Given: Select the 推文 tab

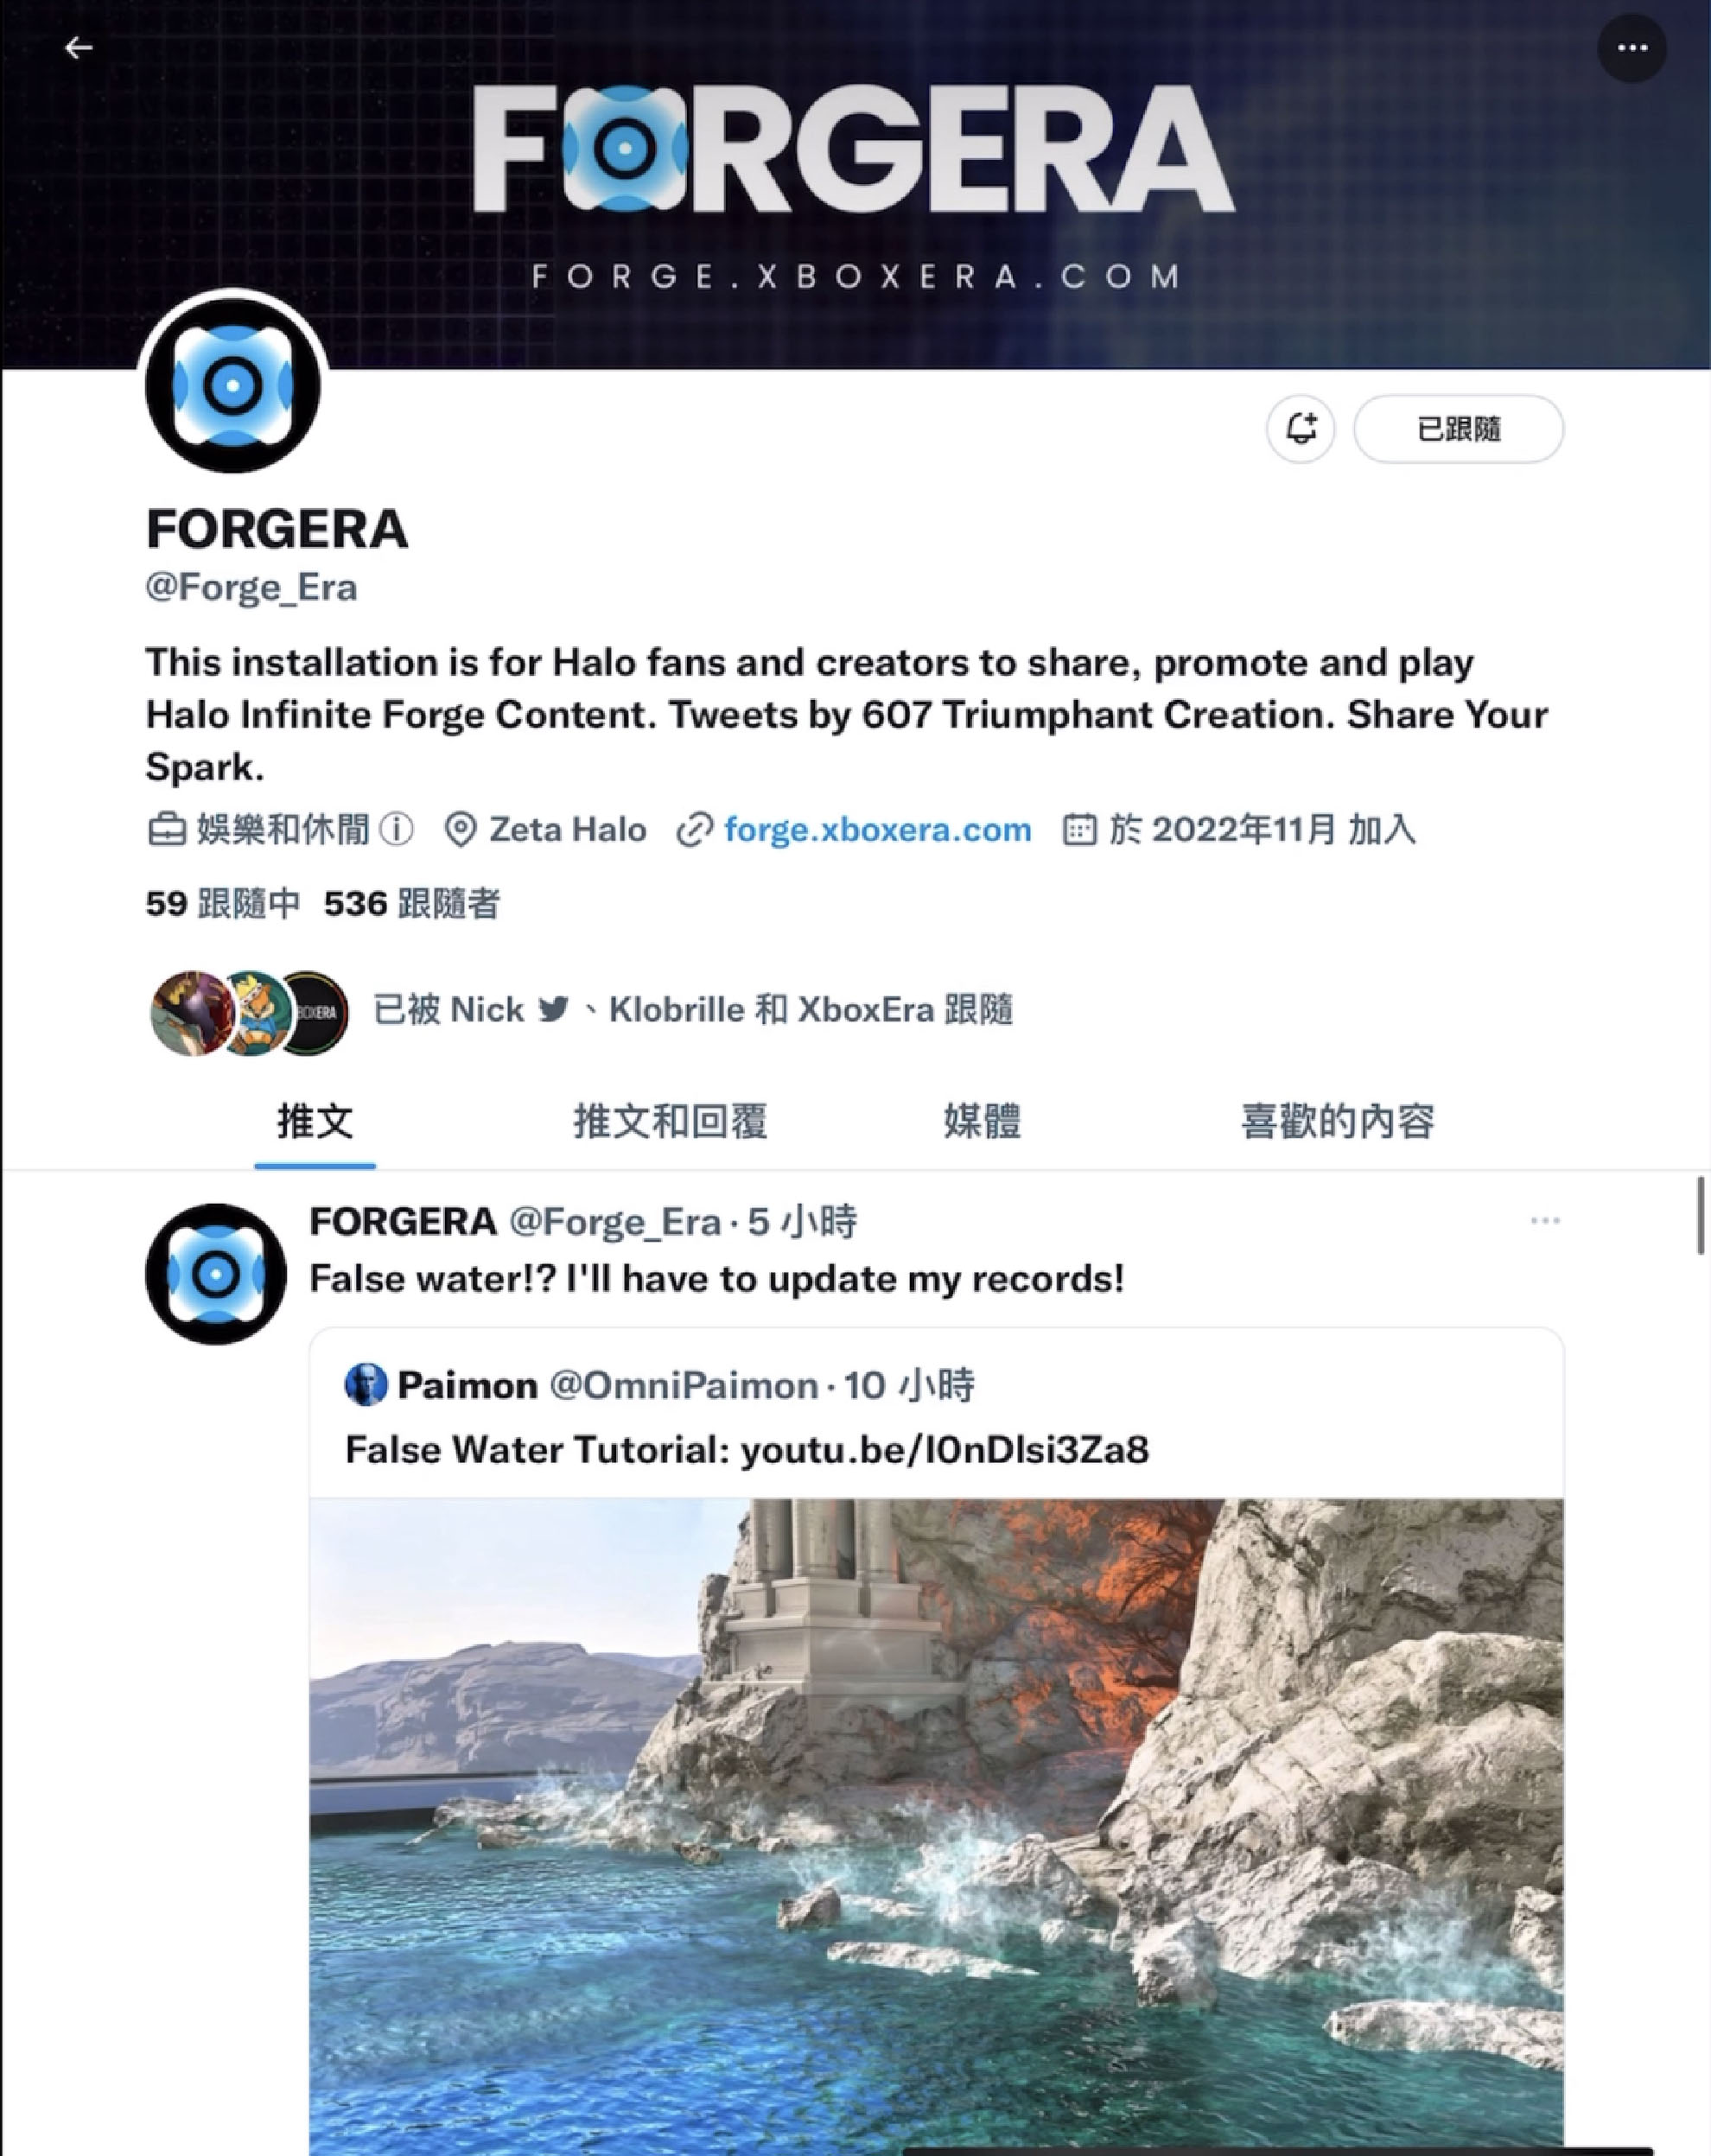Looking at the screenshot, I should coord(315,1122).
